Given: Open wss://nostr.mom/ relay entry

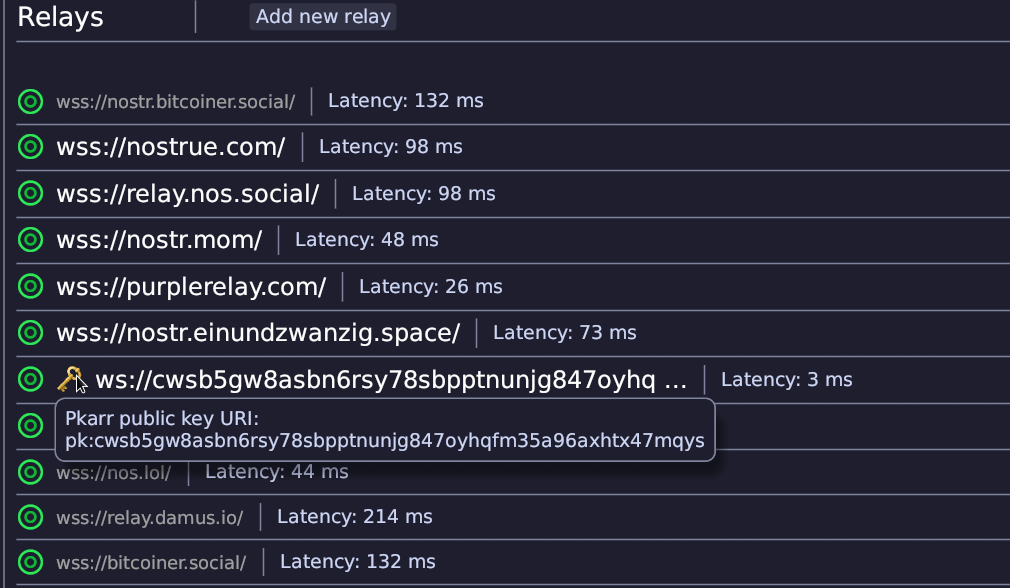Looking at the screenshot, I should pos(159,240).
